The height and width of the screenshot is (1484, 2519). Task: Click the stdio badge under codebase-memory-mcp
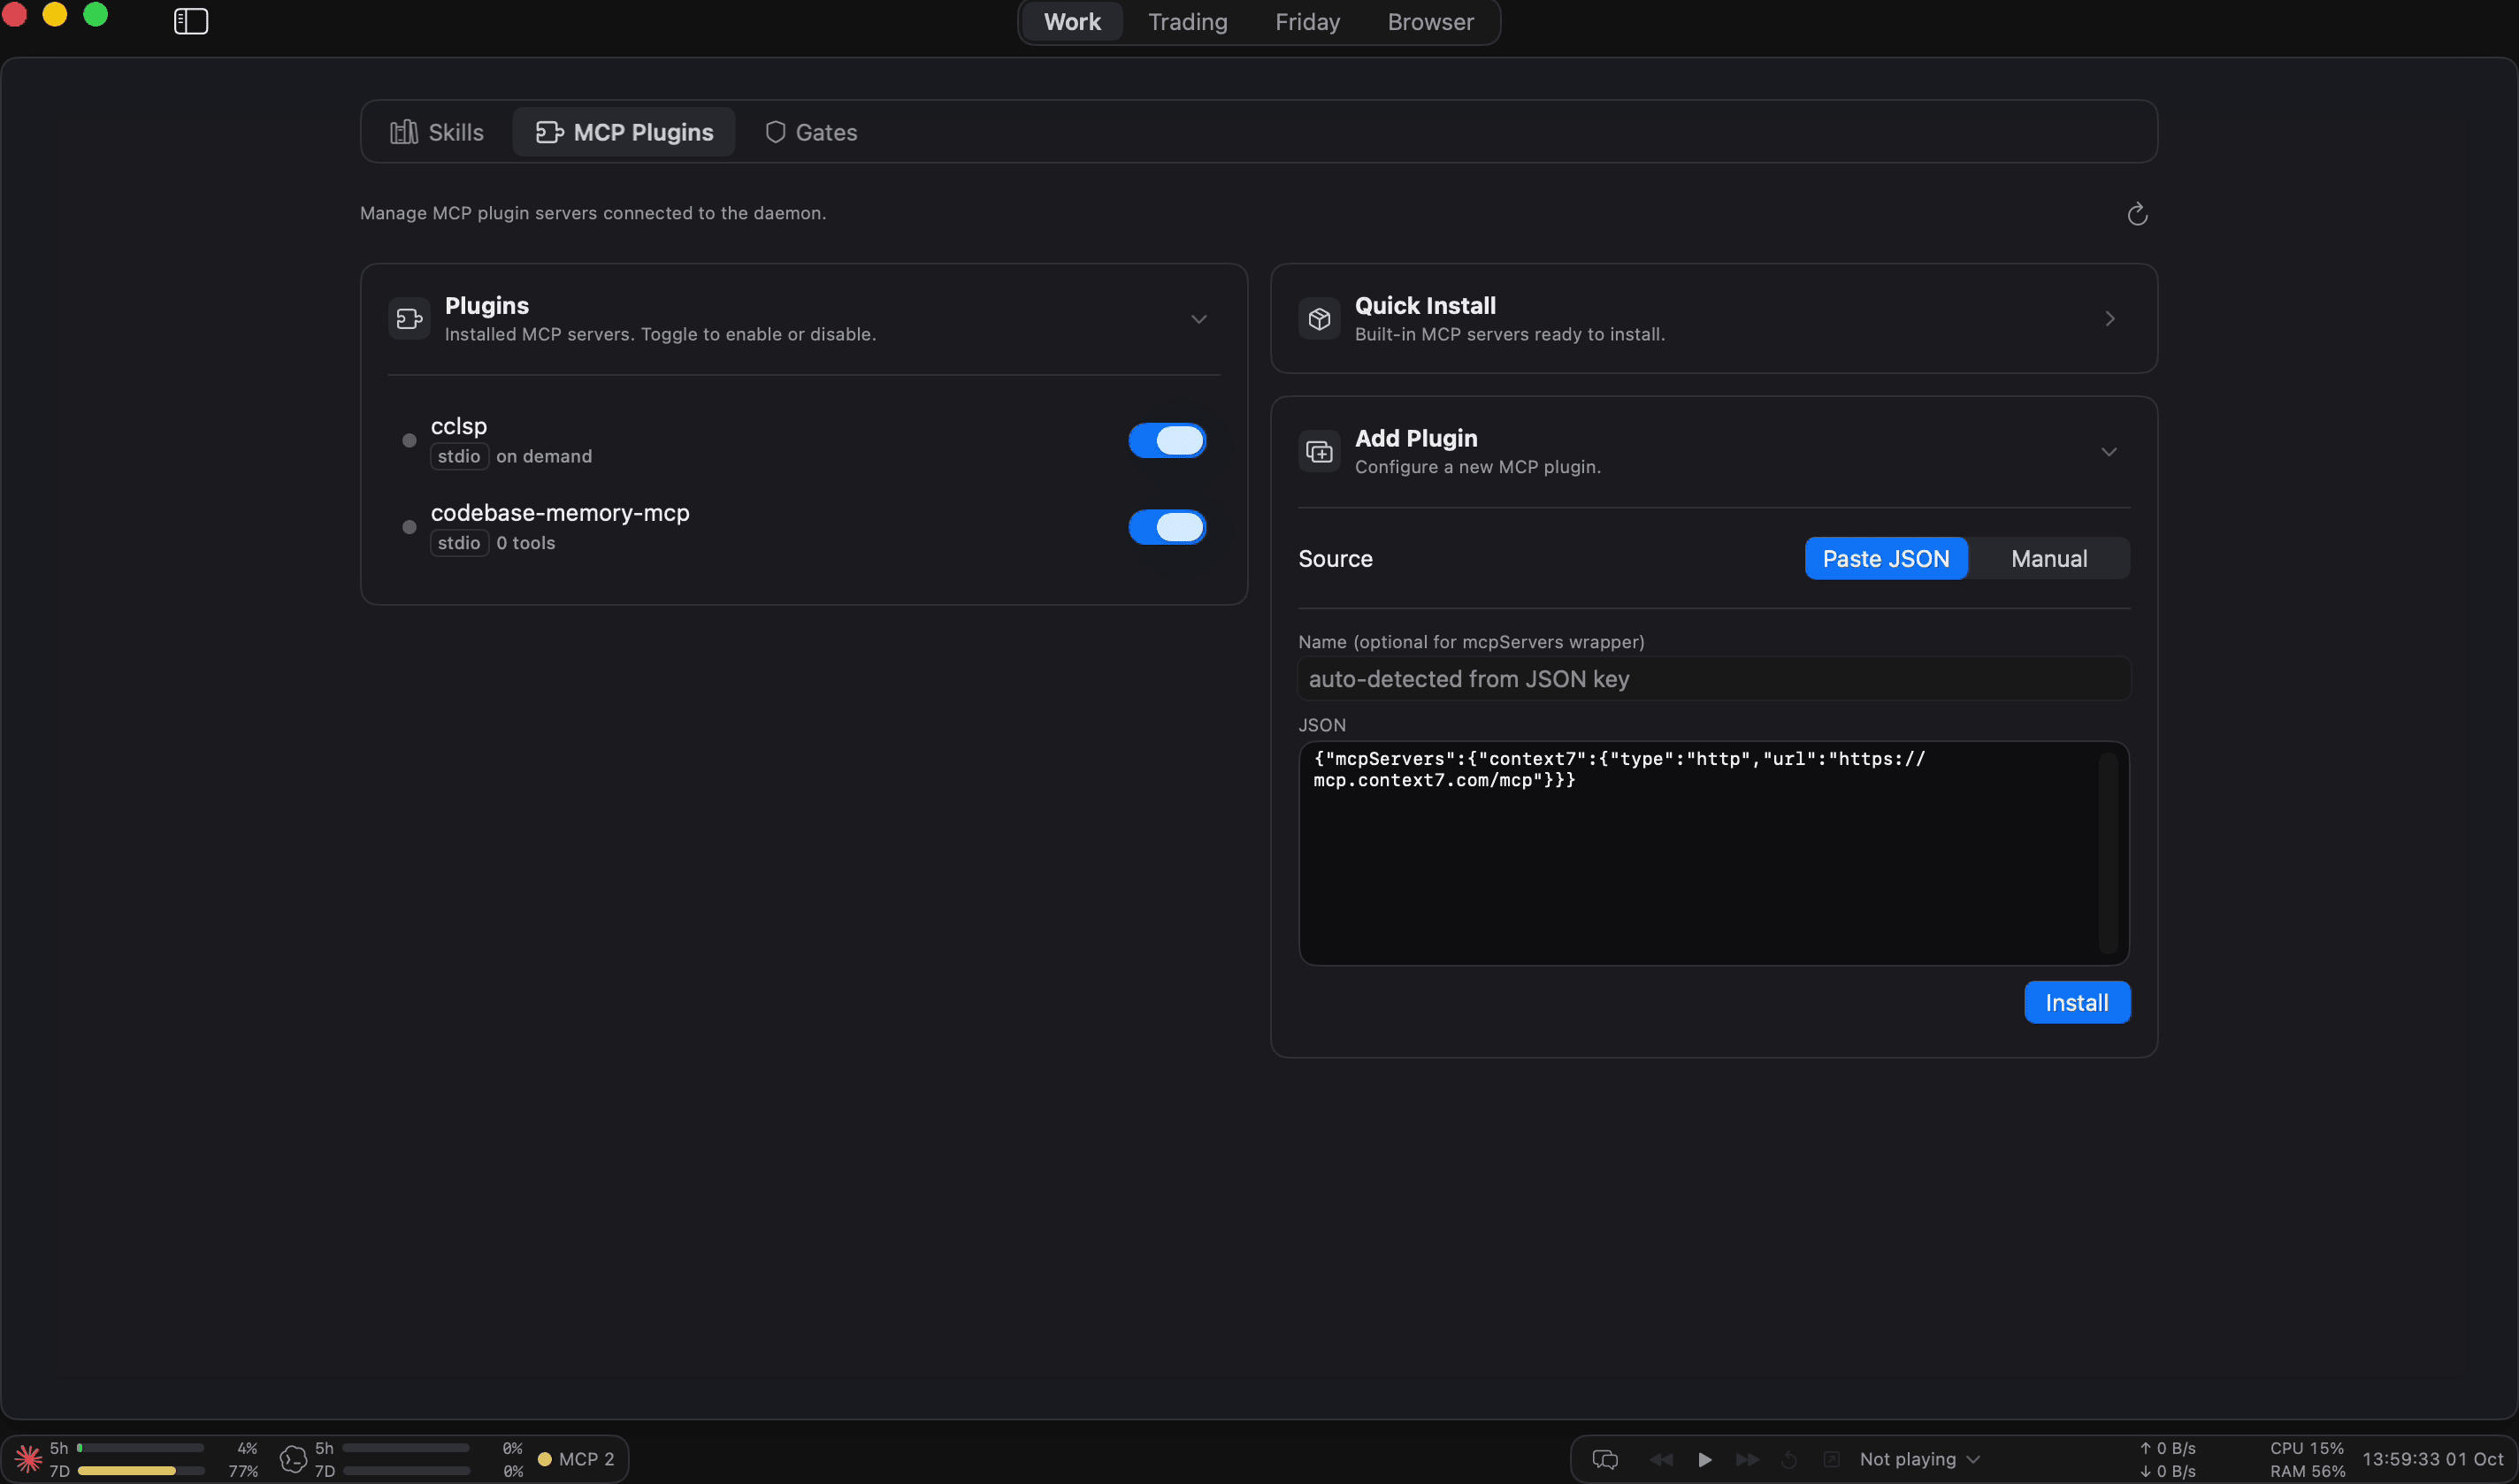tap(459, 543)
